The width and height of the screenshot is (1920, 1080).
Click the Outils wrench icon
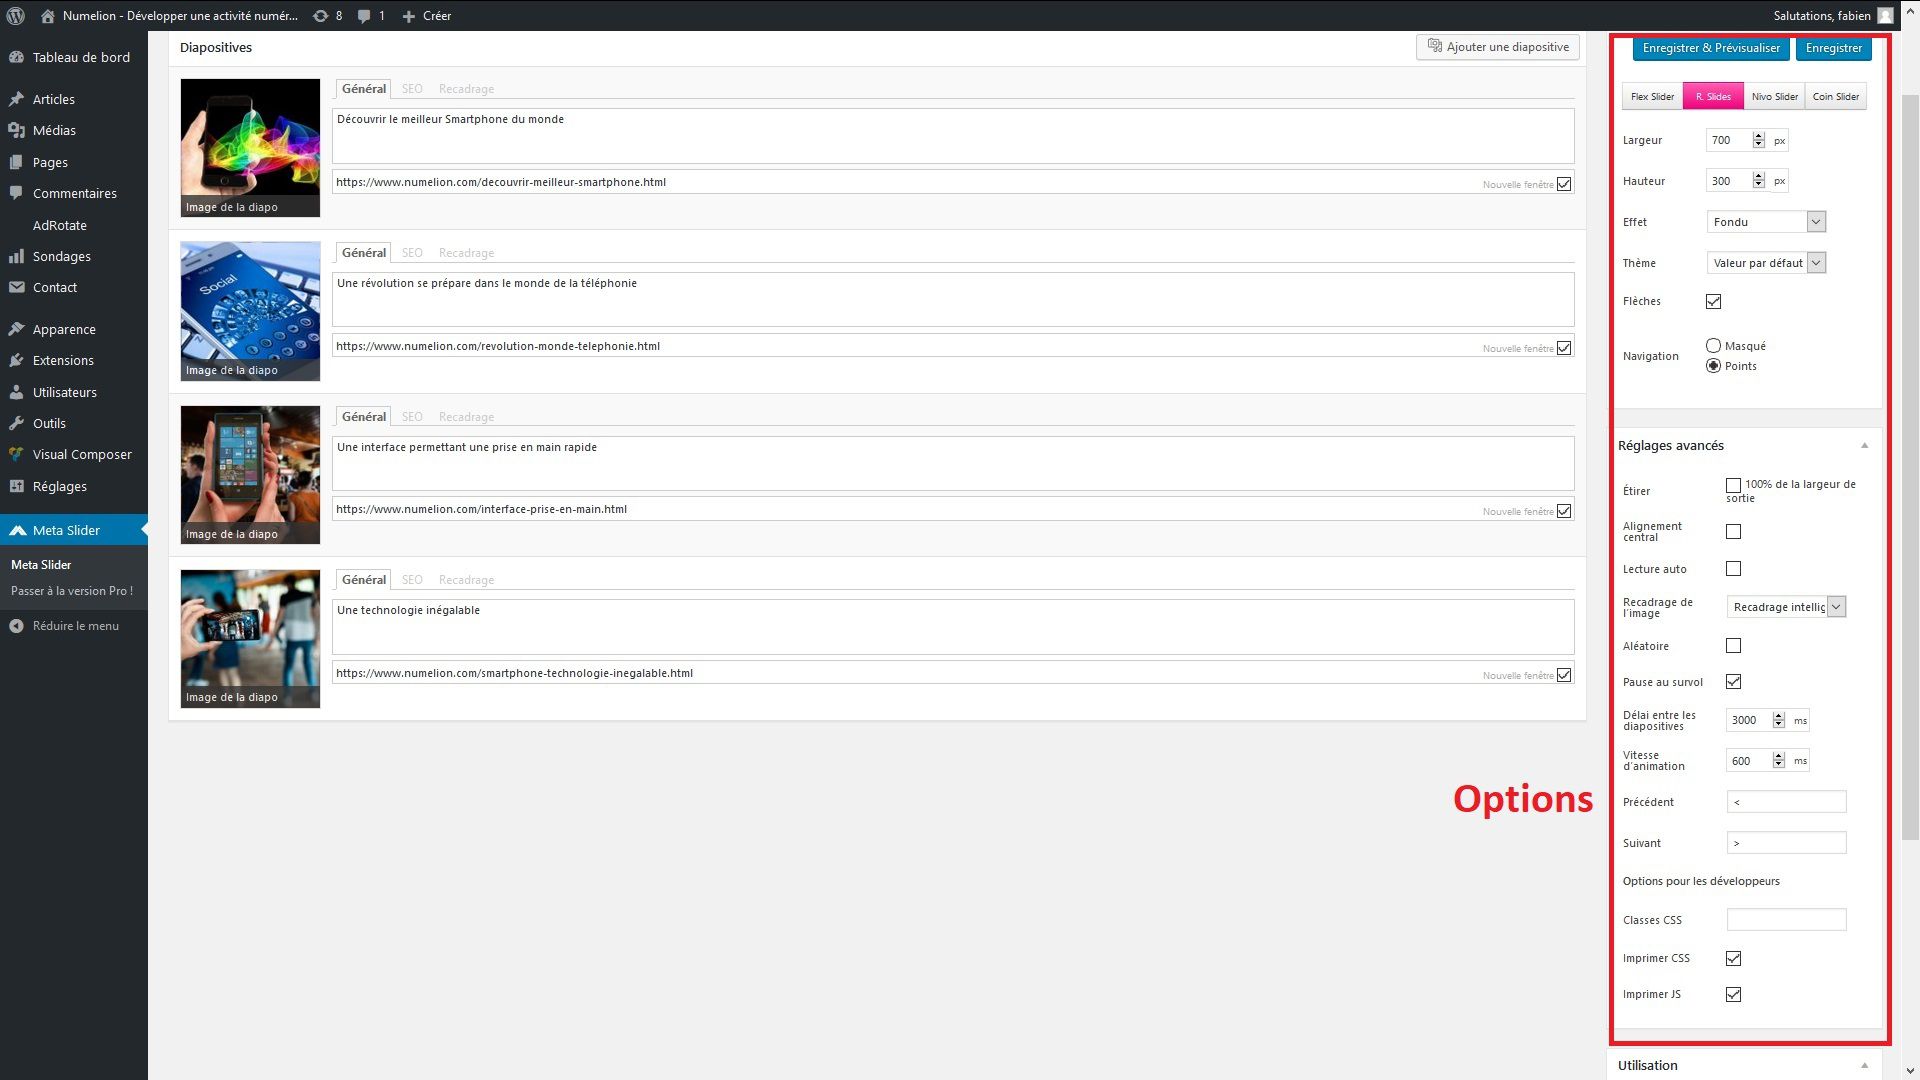(x=16, y=423)
